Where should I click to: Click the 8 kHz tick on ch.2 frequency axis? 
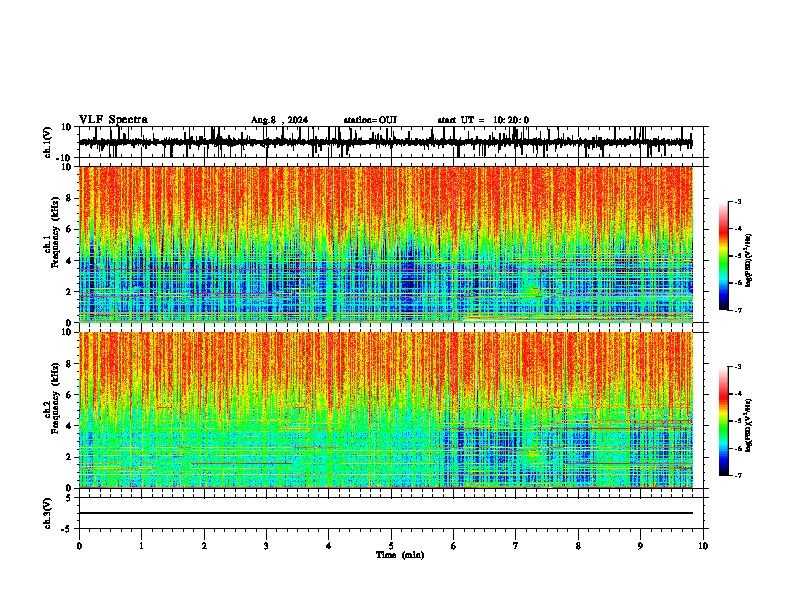(x=69, y=364)
